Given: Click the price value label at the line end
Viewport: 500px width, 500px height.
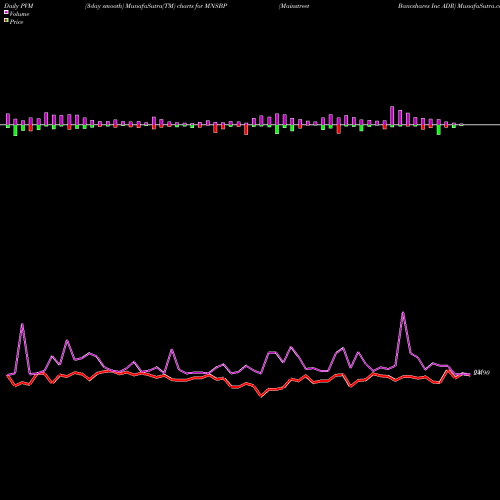Looking at the screenshot, I should (x=482, y=373).
